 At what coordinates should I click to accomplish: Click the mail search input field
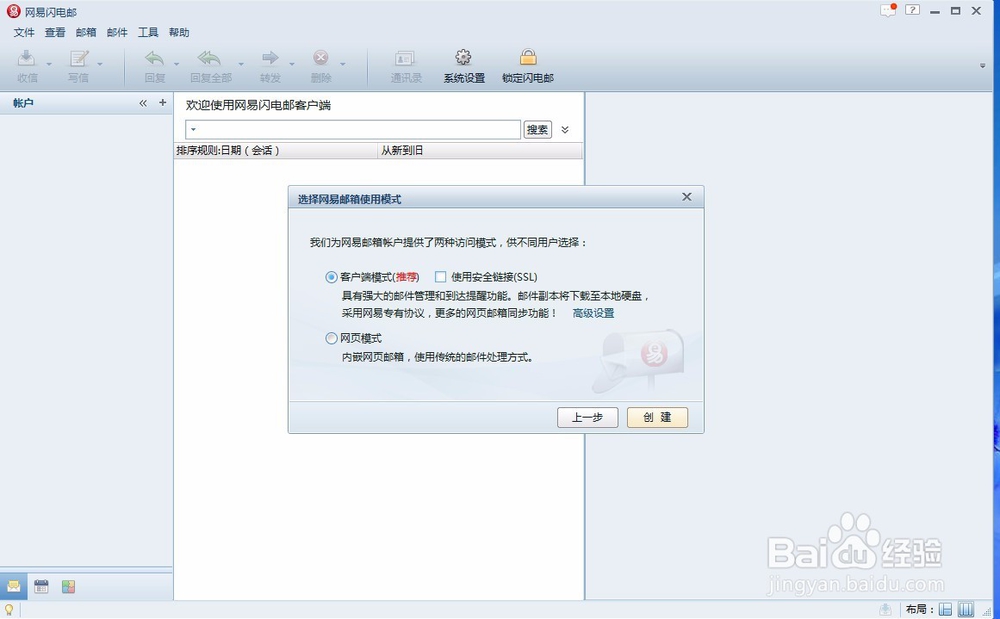(x=353, y=129)
